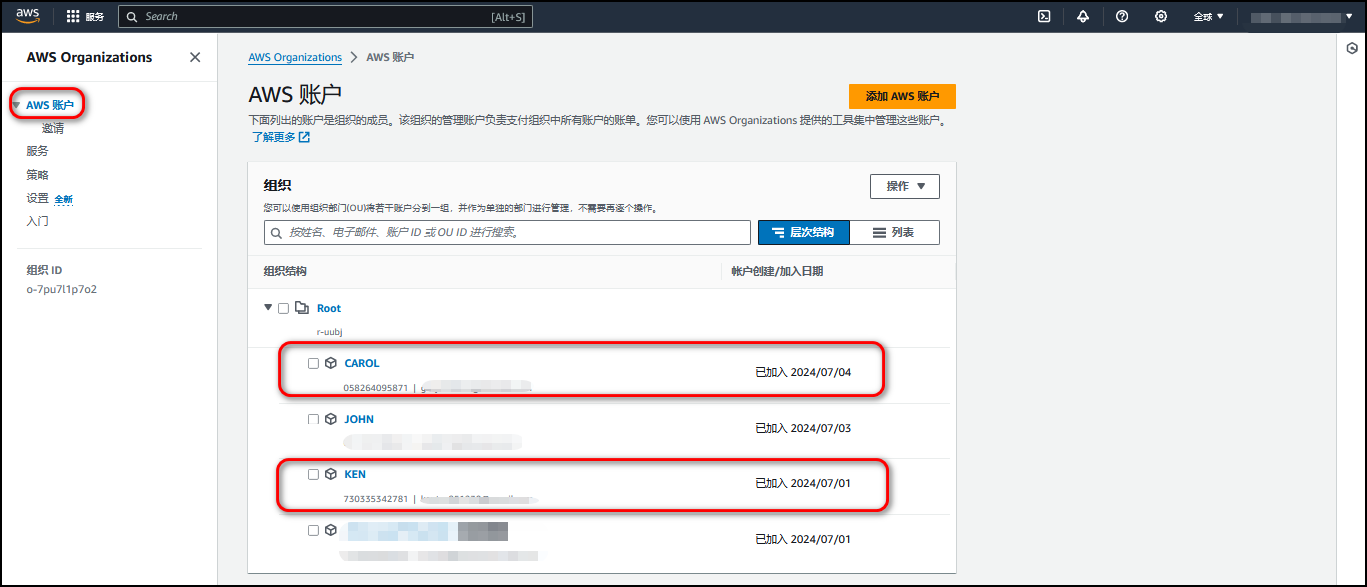Click the cube icon beside JOHN
The image size is (1367, 587).
330,419
